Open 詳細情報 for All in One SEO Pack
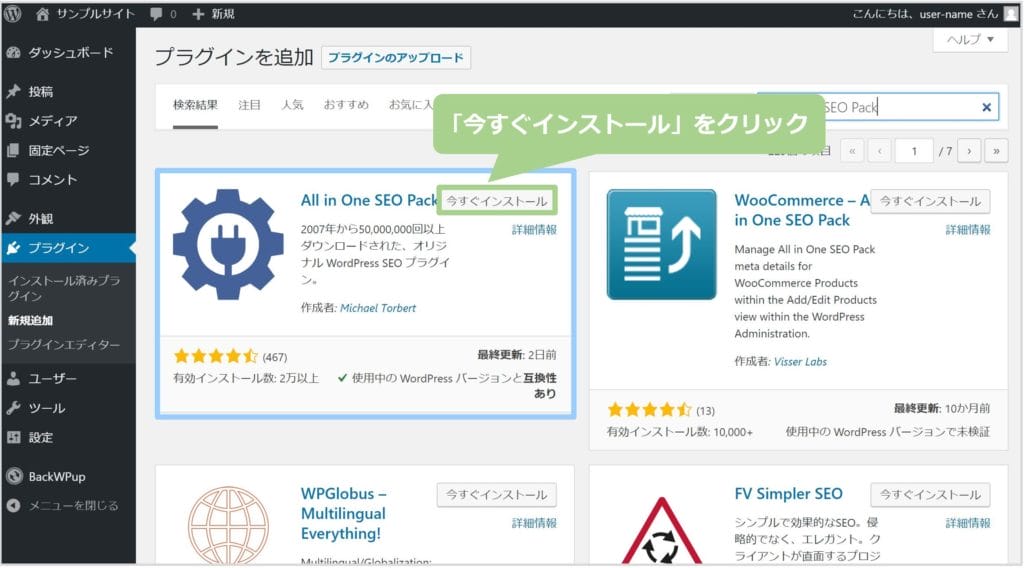 click(x=534, y=230)
